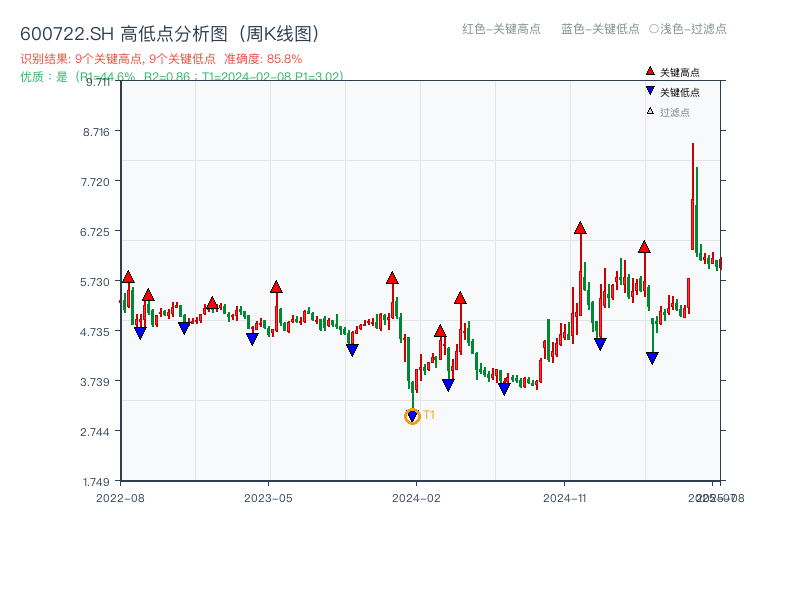Image resolution: width=800 pixels, height=600 pixels.
Task: Click the chart title 600722.SH 高低点分析图
Action: point(170,31)
